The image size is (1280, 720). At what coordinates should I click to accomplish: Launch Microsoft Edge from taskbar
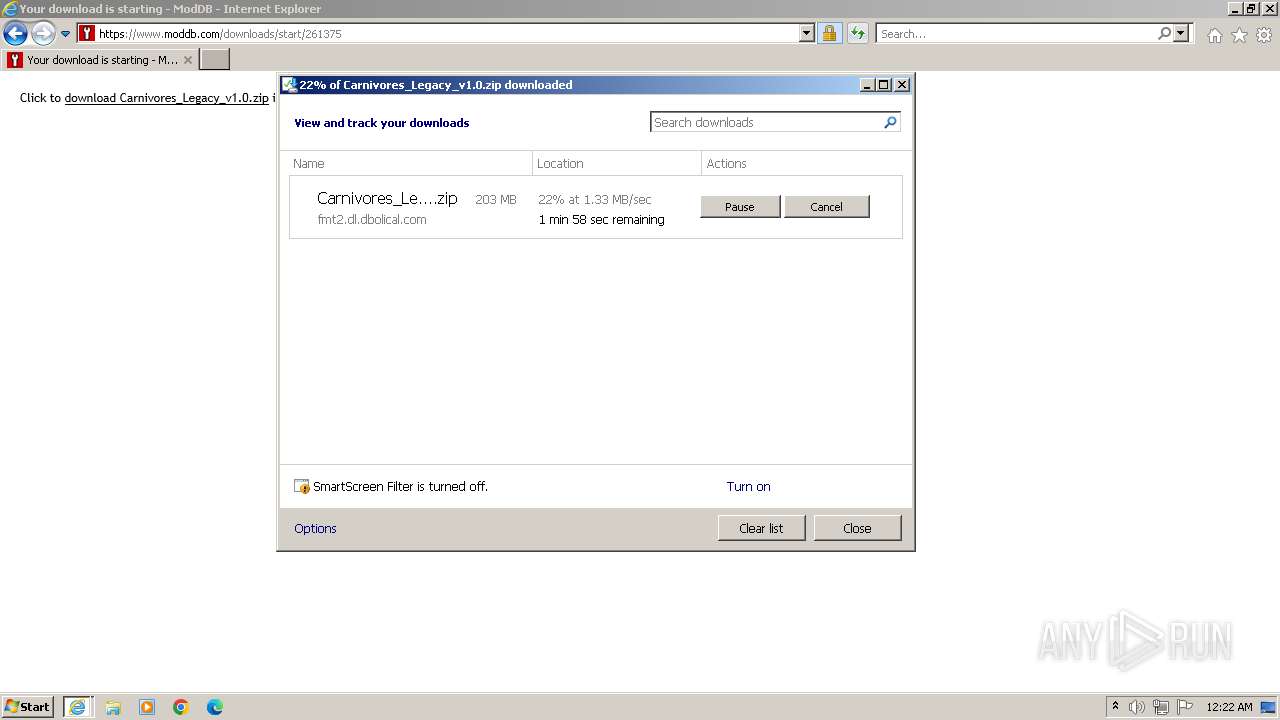coord(215,707)
